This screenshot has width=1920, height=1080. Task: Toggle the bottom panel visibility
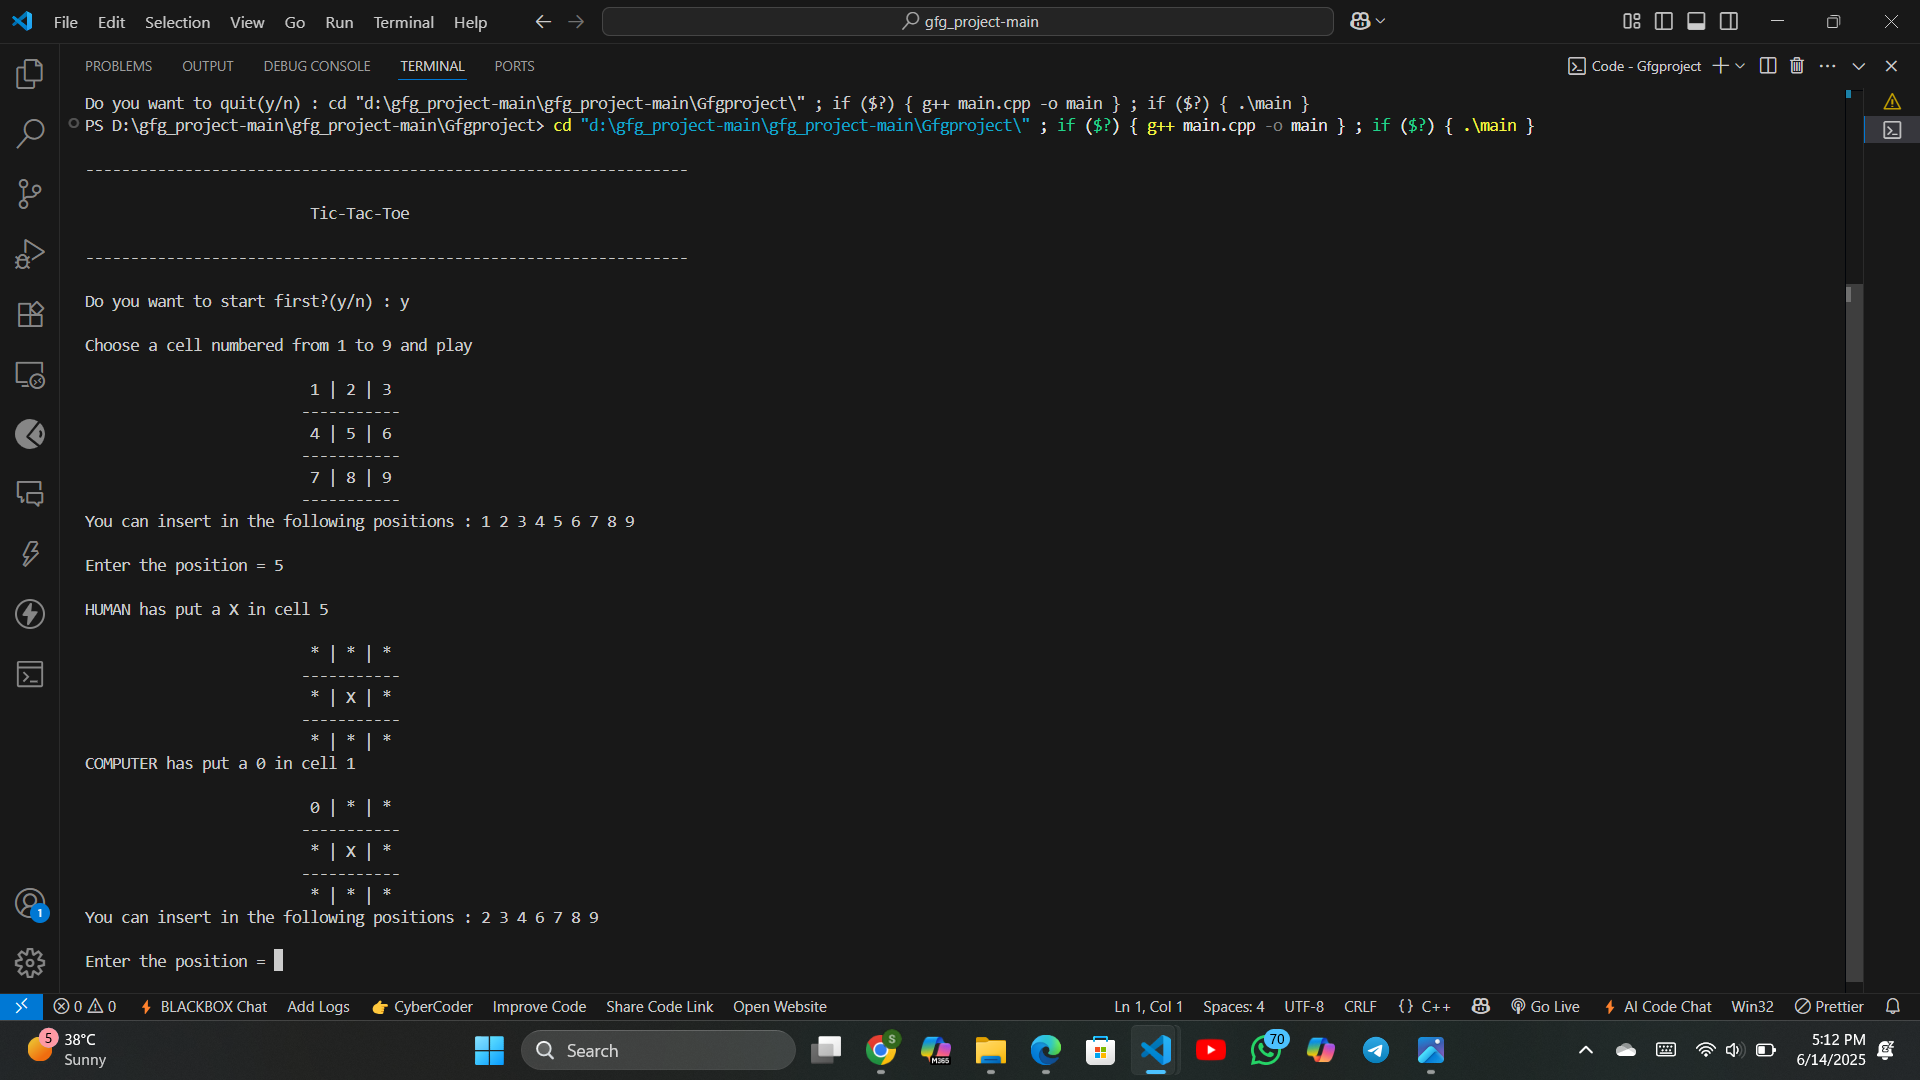pyautogui.click(x=1696, y=21)
